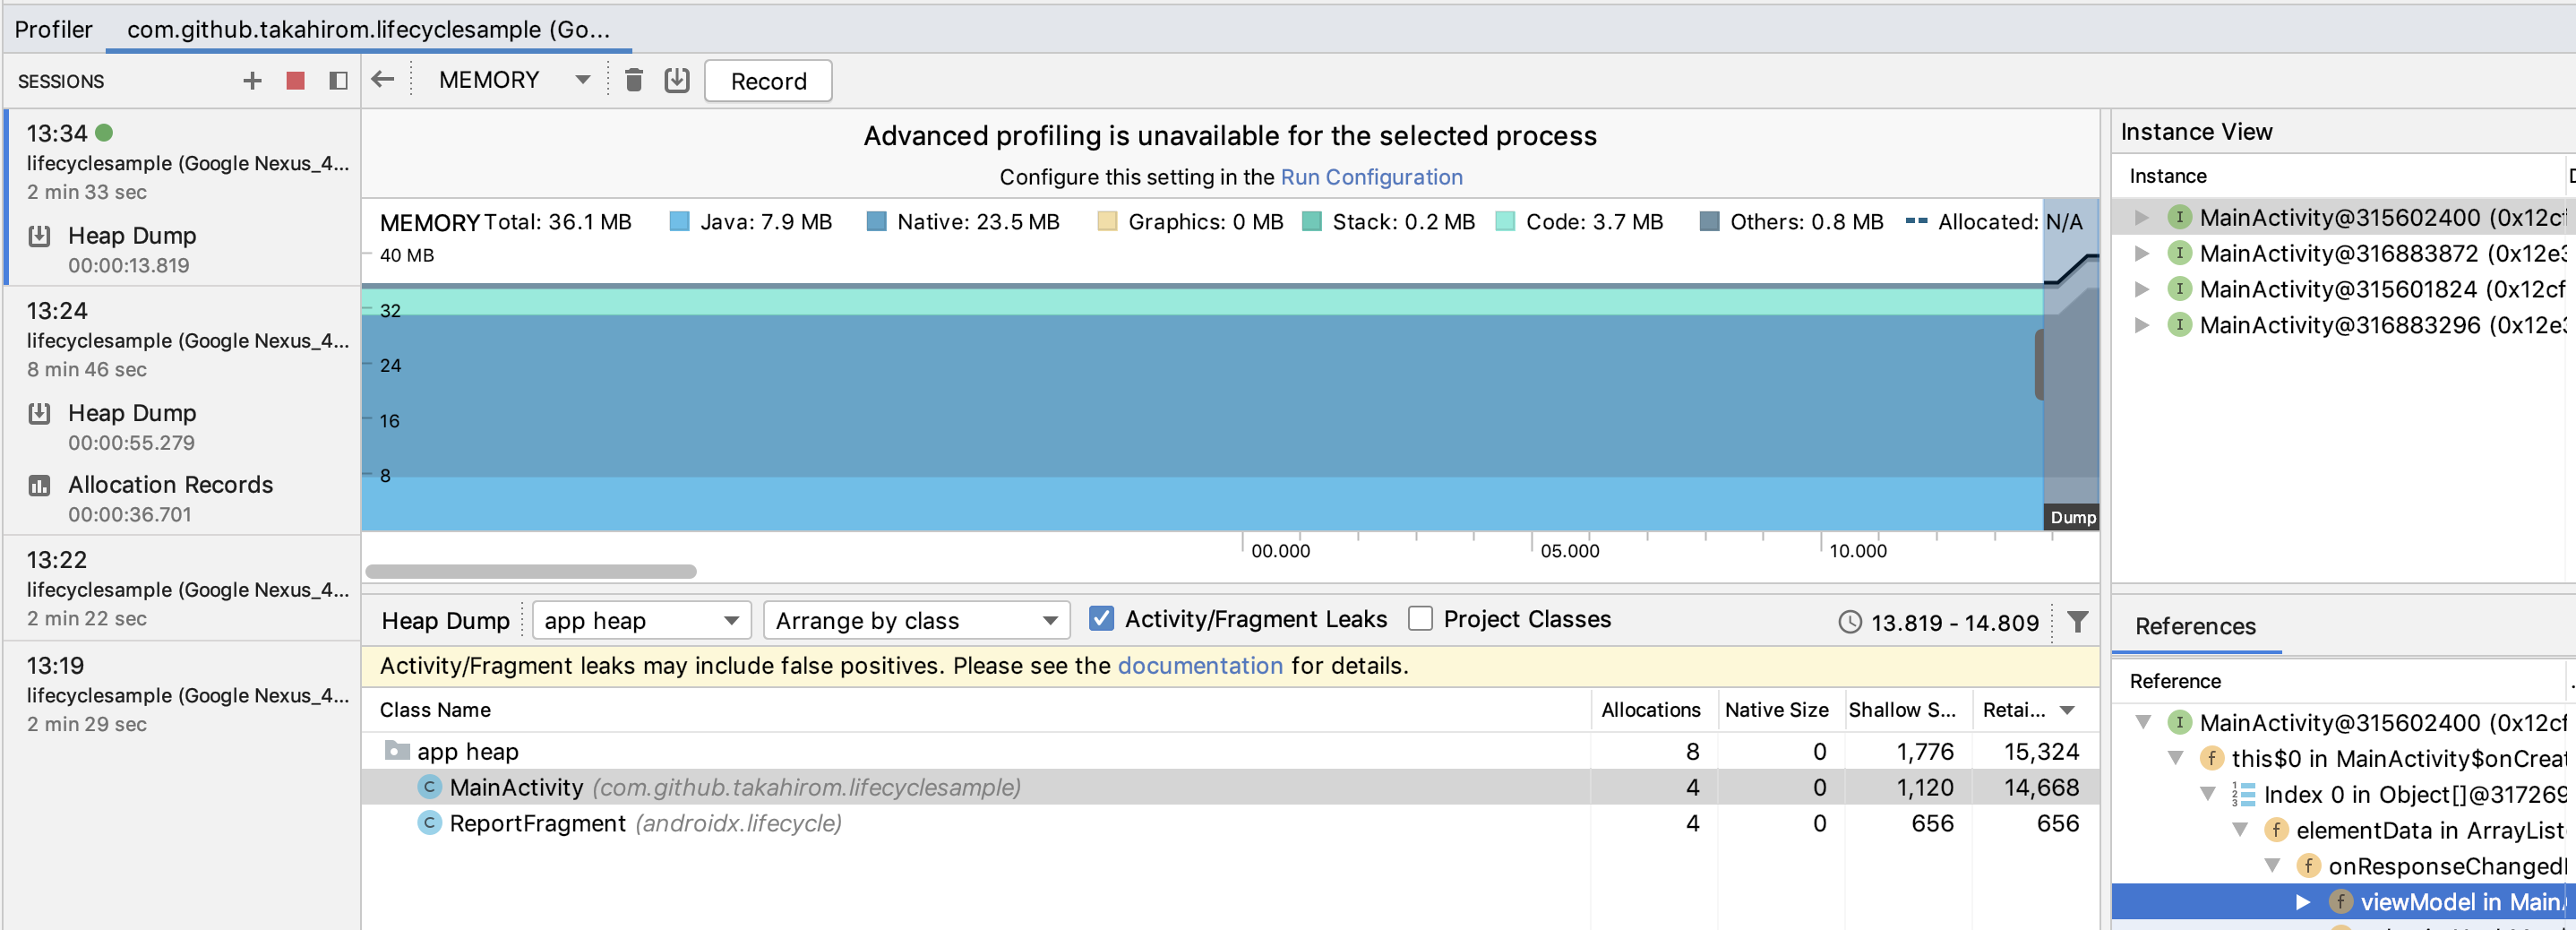Screen dimensions: 2576x930
Task: Go back with the left arrow icon
Action: [x=383, y=80]
